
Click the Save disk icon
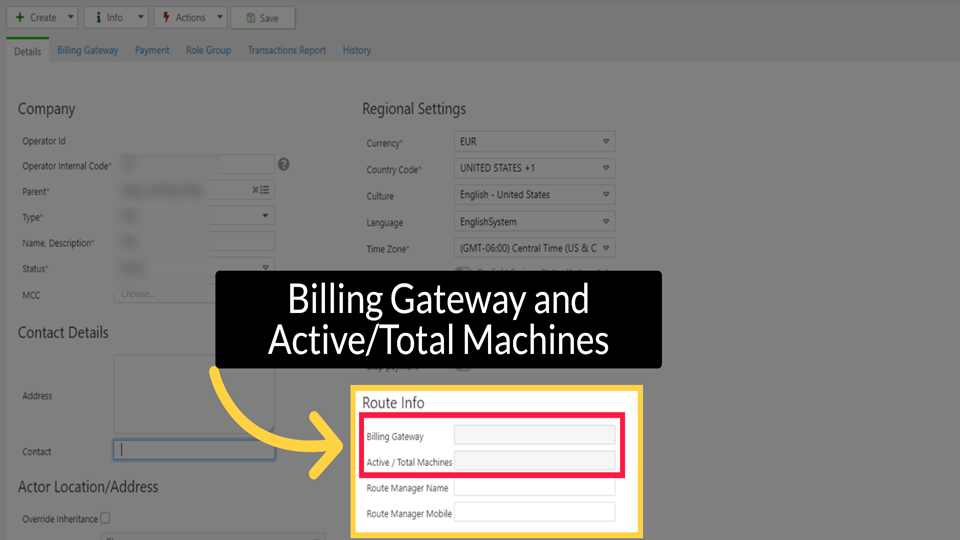click(x=250, y=18)
